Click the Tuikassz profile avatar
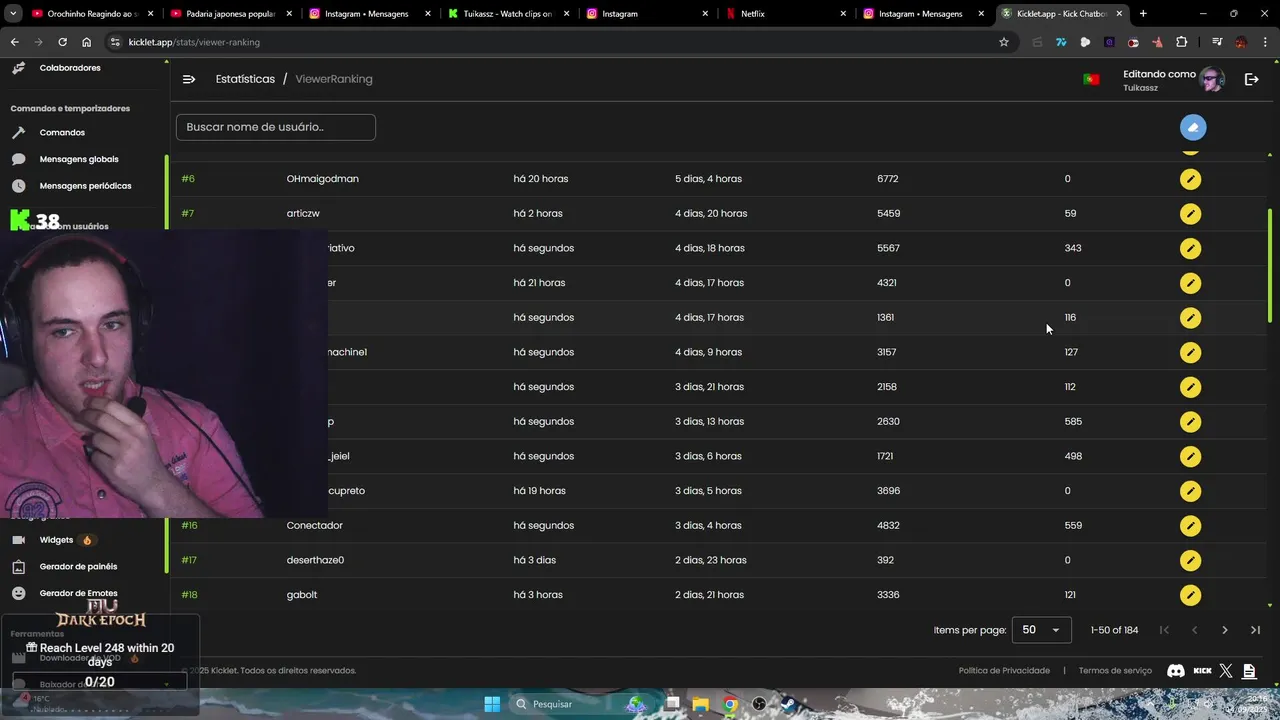 click(x=1212, y=80)
